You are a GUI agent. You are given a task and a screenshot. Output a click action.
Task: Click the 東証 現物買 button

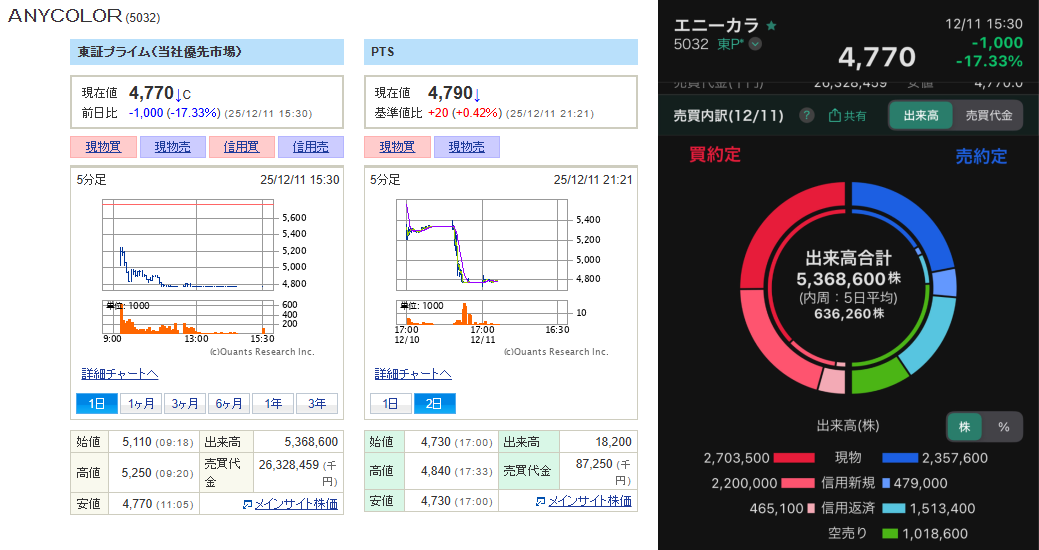(103, 147)
